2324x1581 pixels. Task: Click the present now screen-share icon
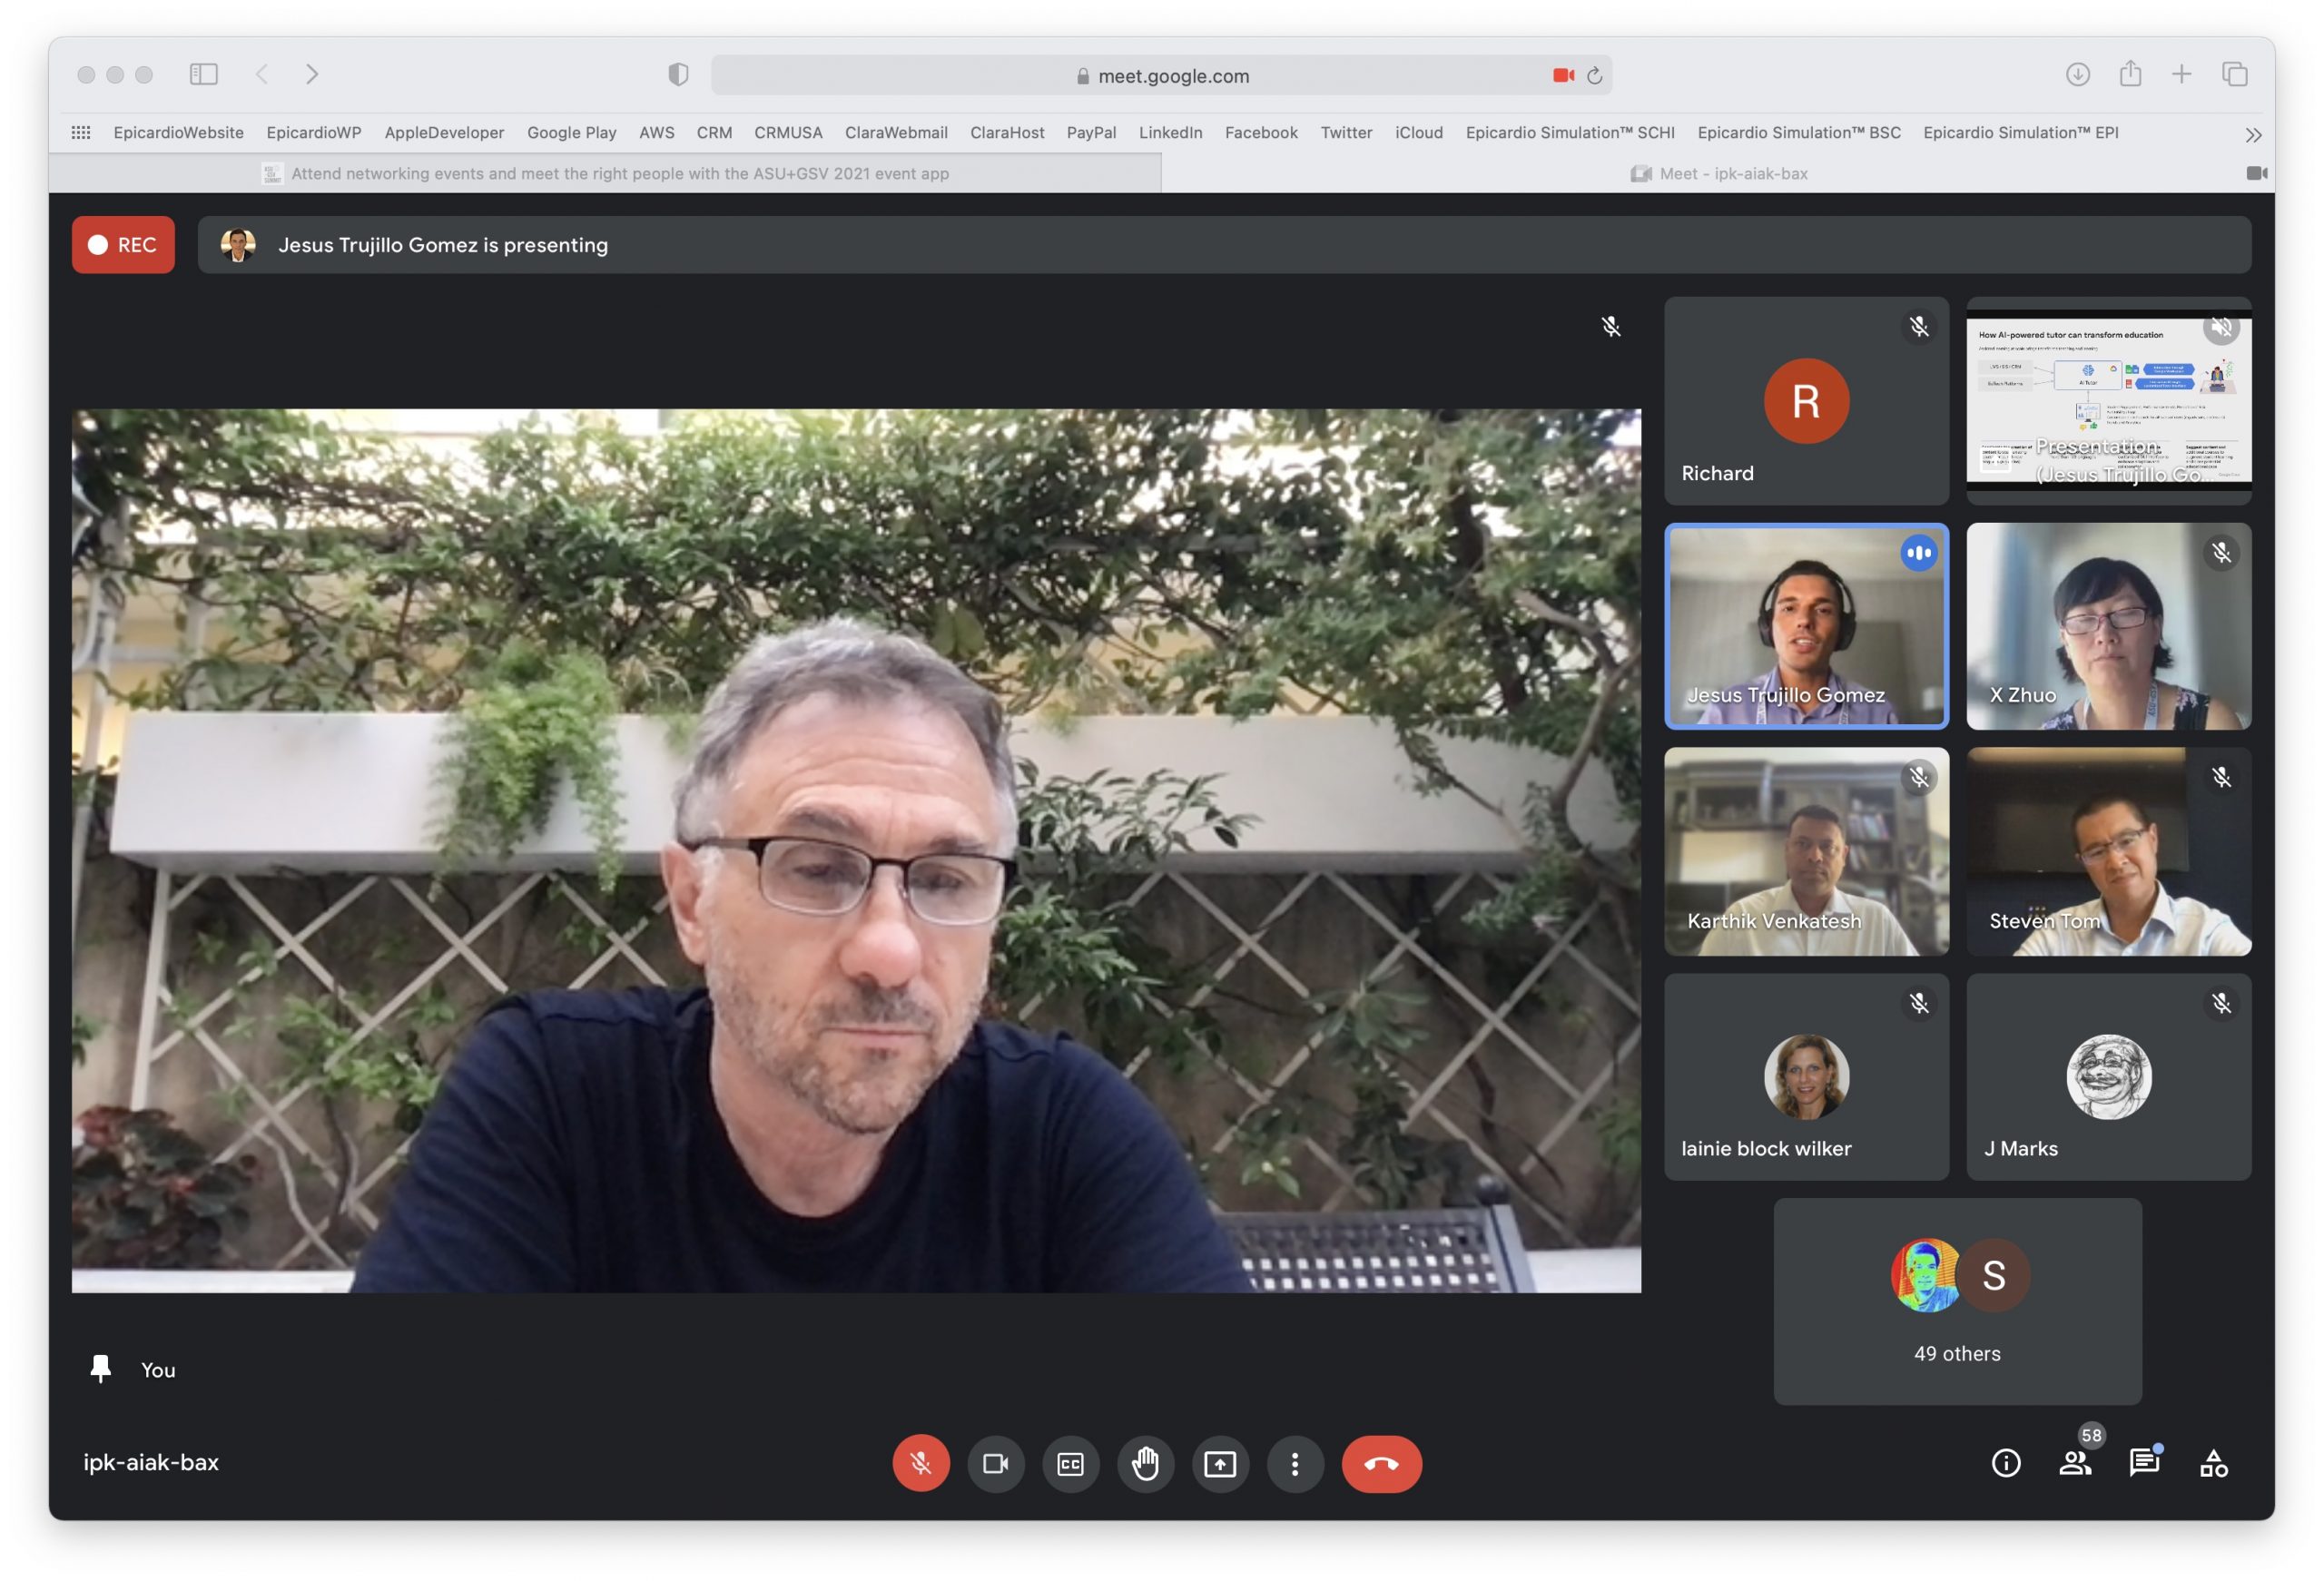click(1219, 1463)
